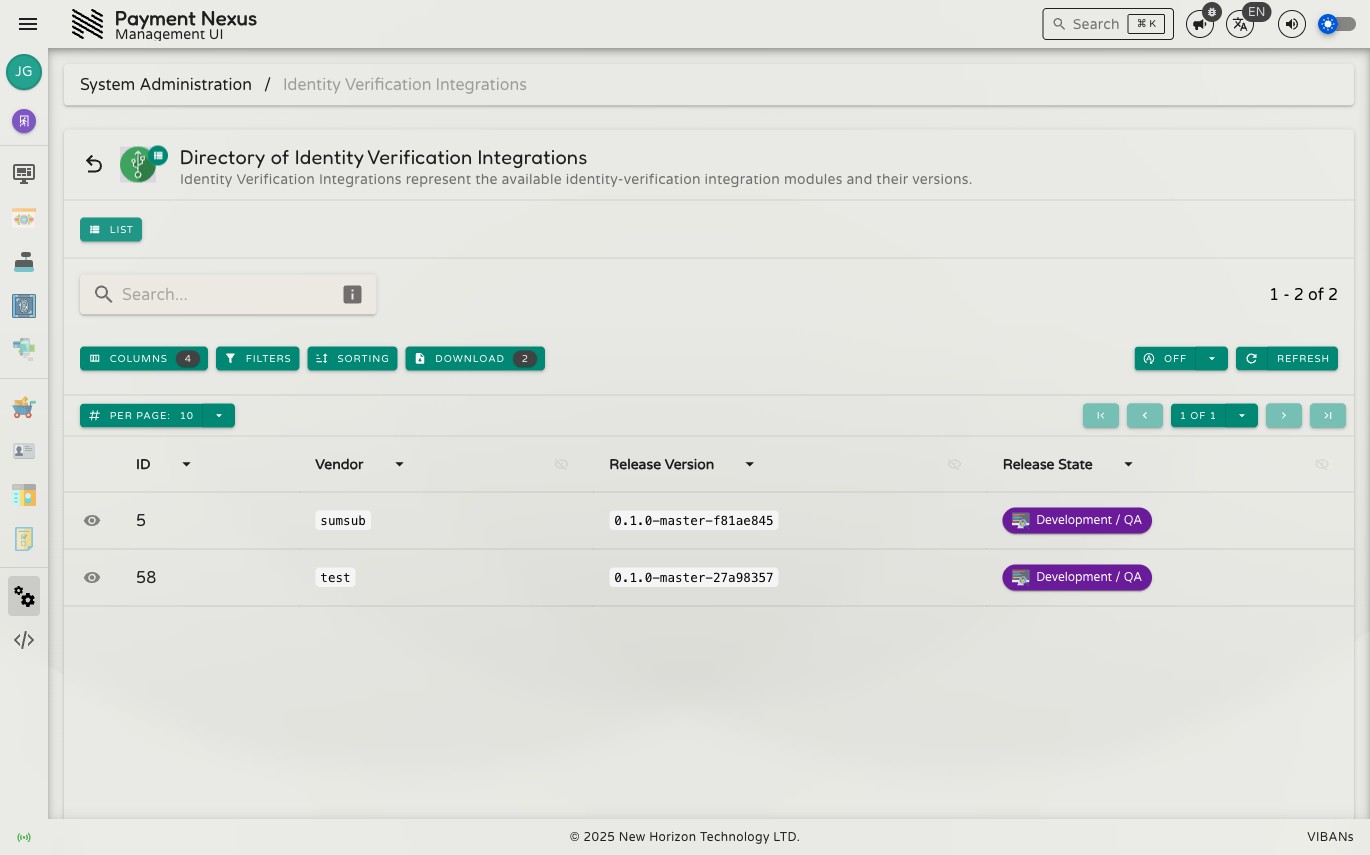Open the yellow checklist note sidebar icon
This screenshot has width=1370, height=855.
[24, 539]
